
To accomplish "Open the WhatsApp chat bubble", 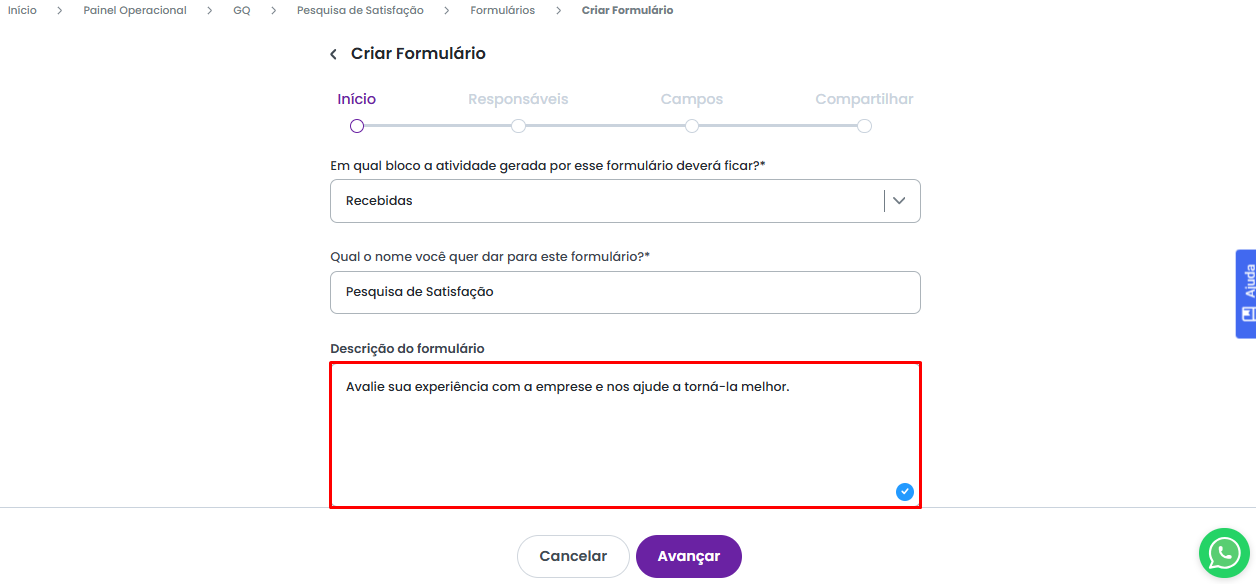I will click(x=1224, y=553).
